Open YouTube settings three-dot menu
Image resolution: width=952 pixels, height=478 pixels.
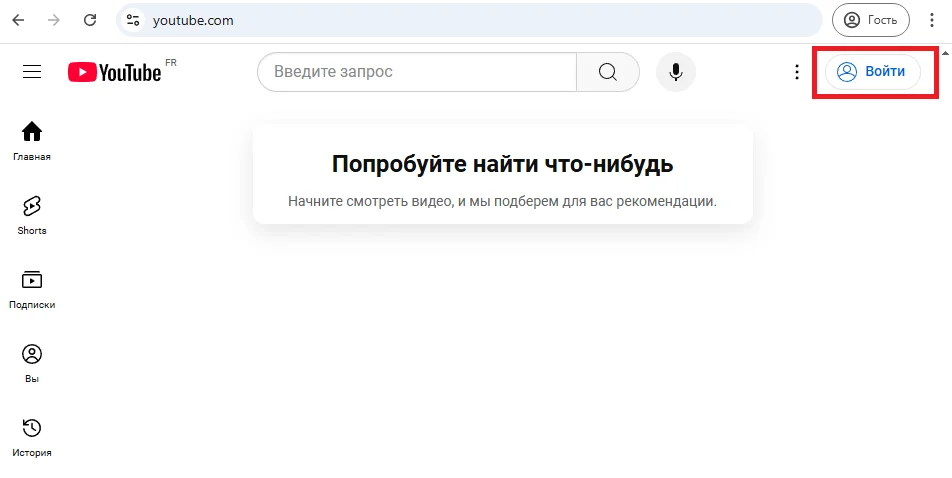pyautogui.click(x=796, y=72)
